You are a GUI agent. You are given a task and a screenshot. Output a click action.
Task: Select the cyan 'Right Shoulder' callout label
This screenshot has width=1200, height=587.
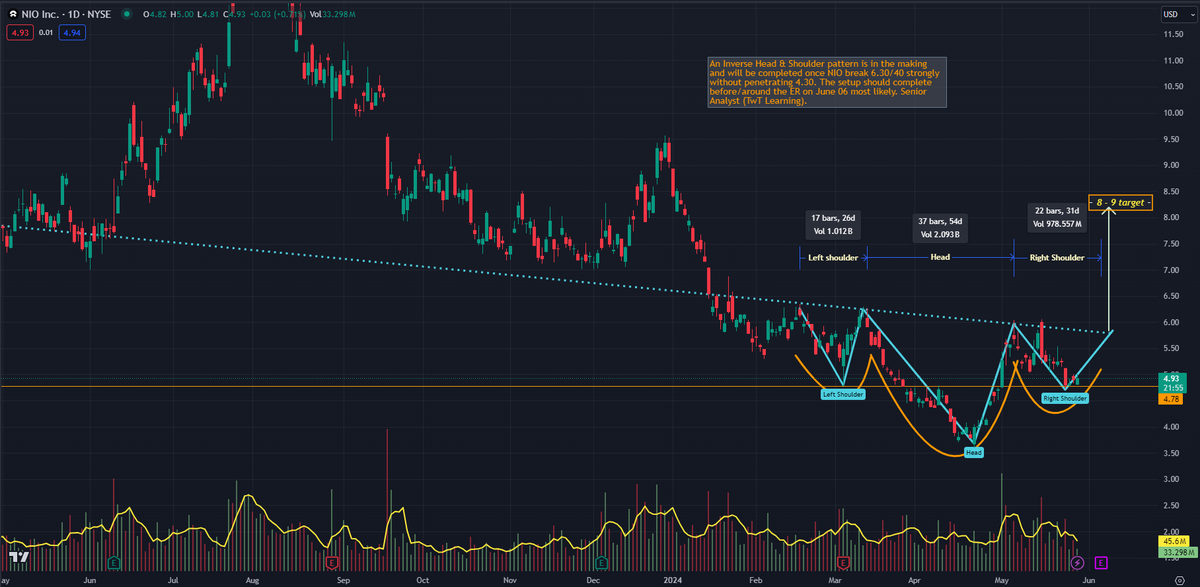[x=1064, y=398]
